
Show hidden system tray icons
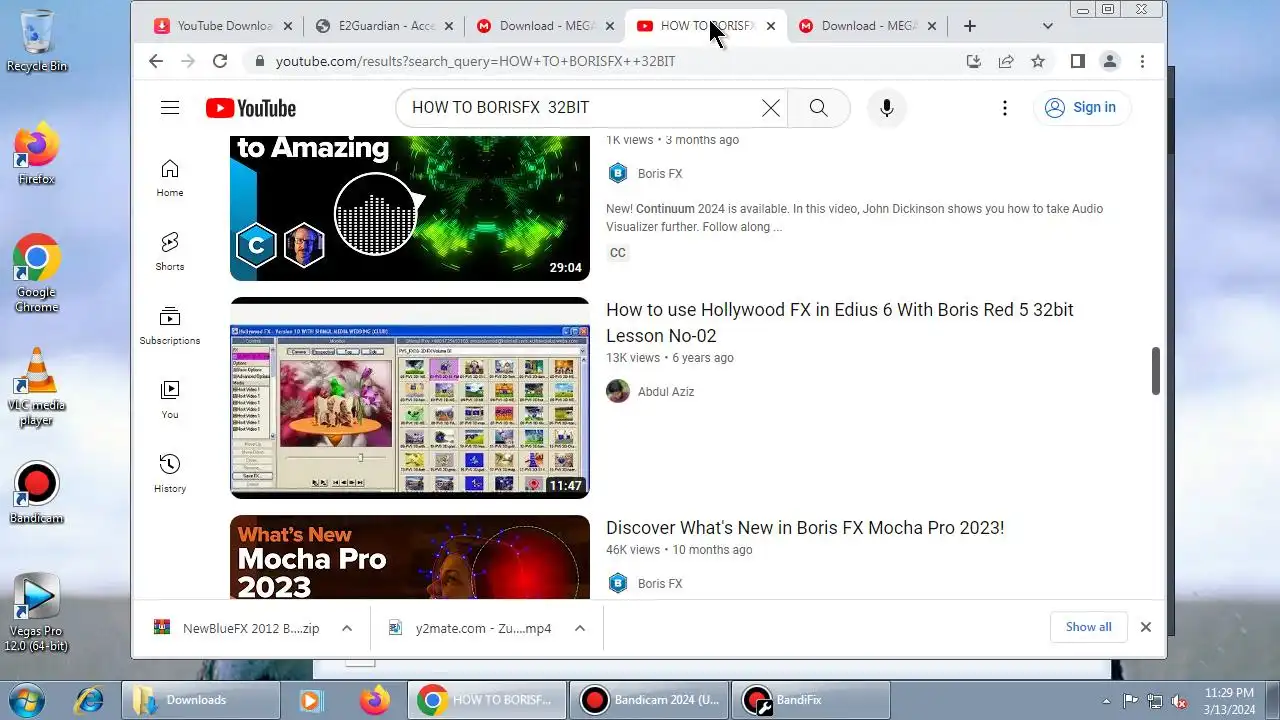[x=1106, y=701]
